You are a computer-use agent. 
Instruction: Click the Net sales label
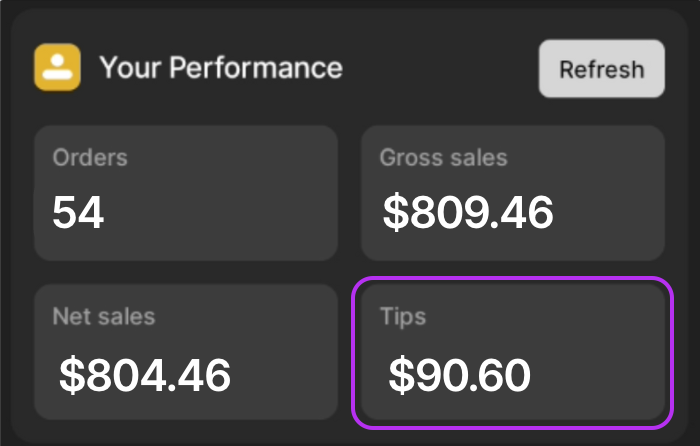click(x=104, y=317)
